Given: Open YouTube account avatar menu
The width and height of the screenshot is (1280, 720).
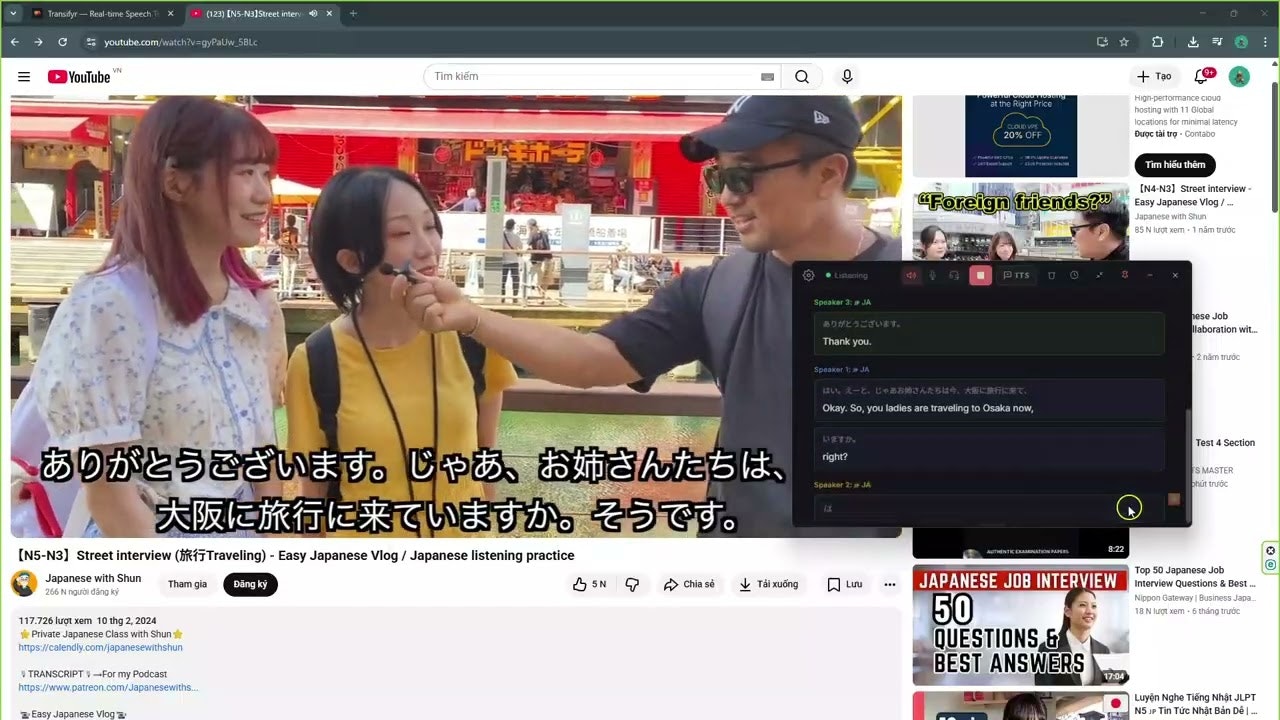Looking at the screenshot, I should tap(1239, 77).
